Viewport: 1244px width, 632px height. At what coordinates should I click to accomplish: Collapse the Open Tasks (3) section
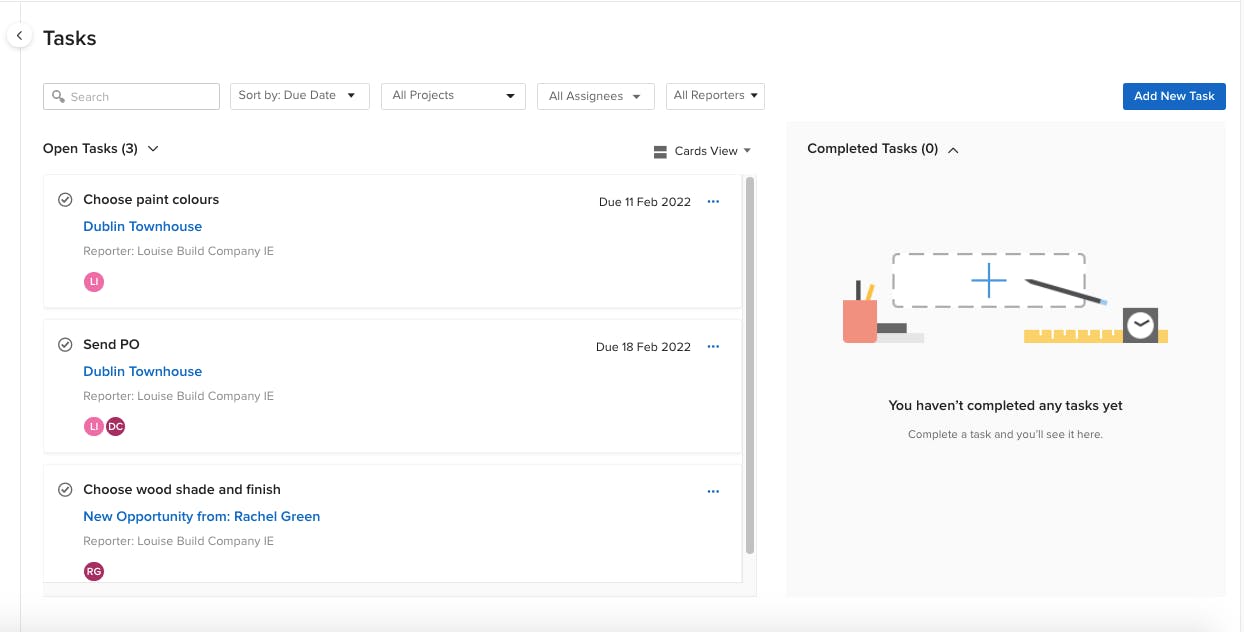point(153,149)
